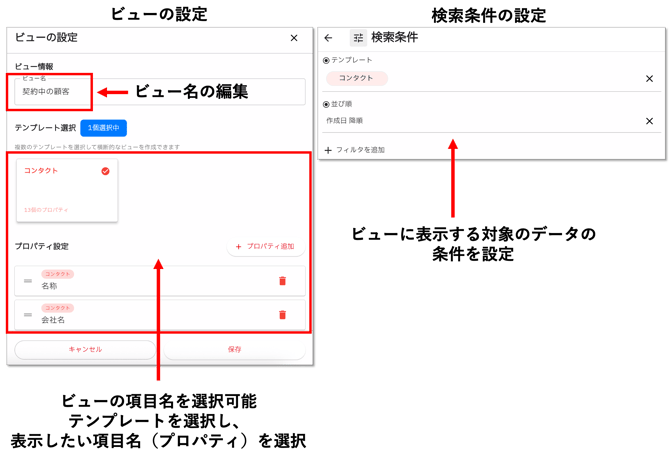Close the ビューの設定 dialog

click(x=293, y=38)
